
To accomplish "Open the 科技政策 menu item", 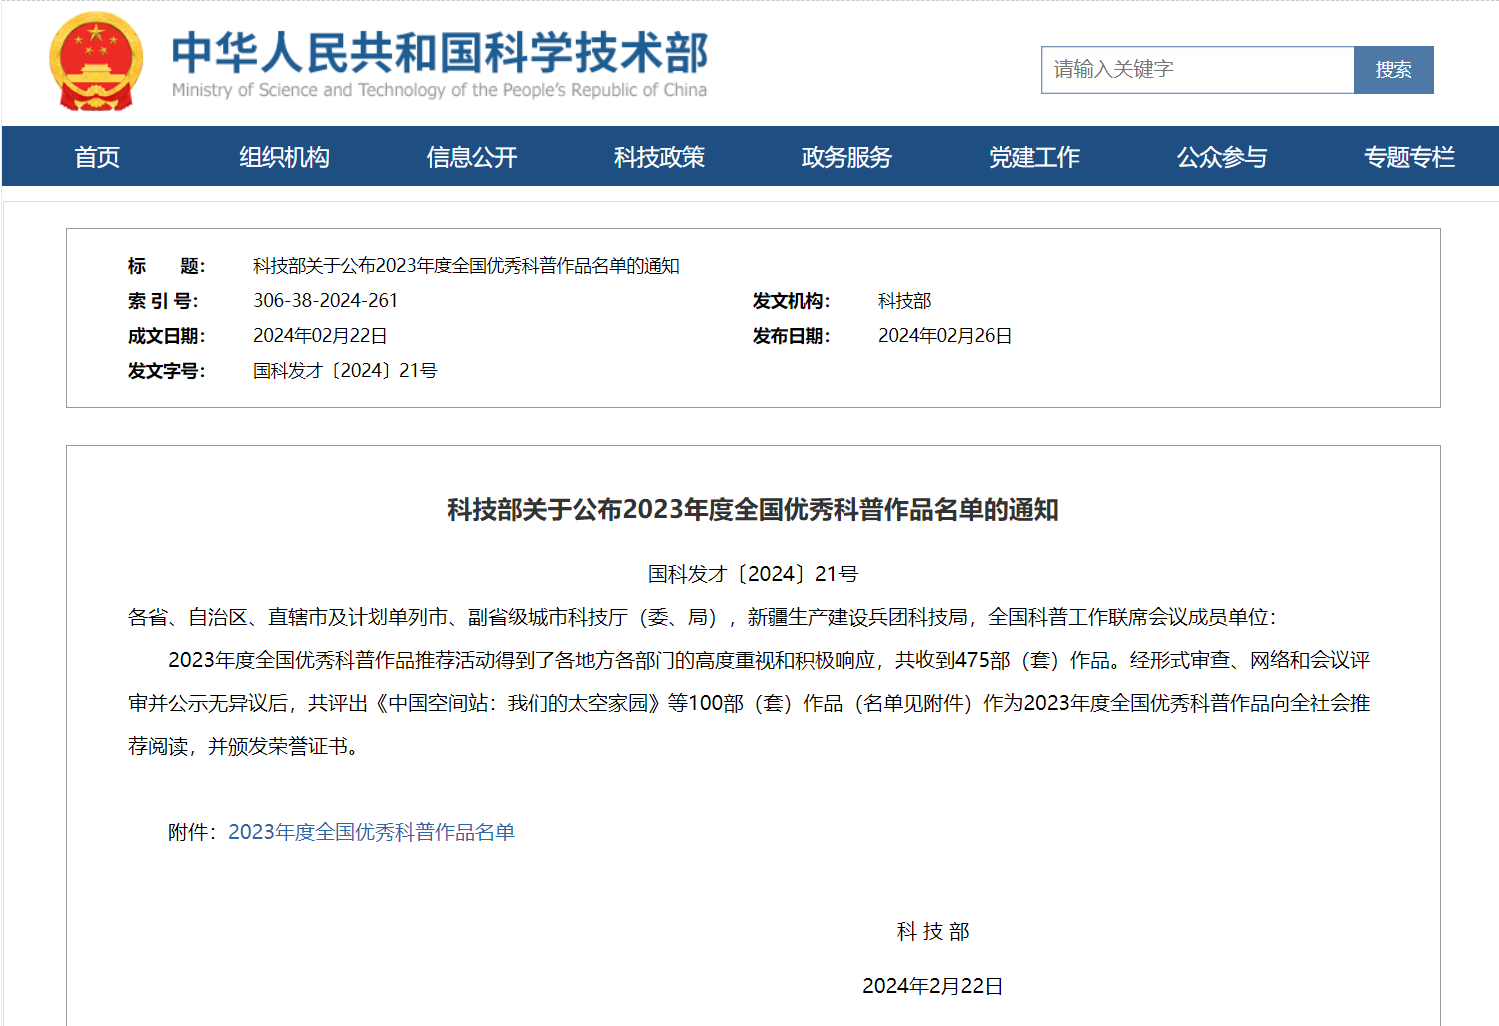I will point(659,157).
